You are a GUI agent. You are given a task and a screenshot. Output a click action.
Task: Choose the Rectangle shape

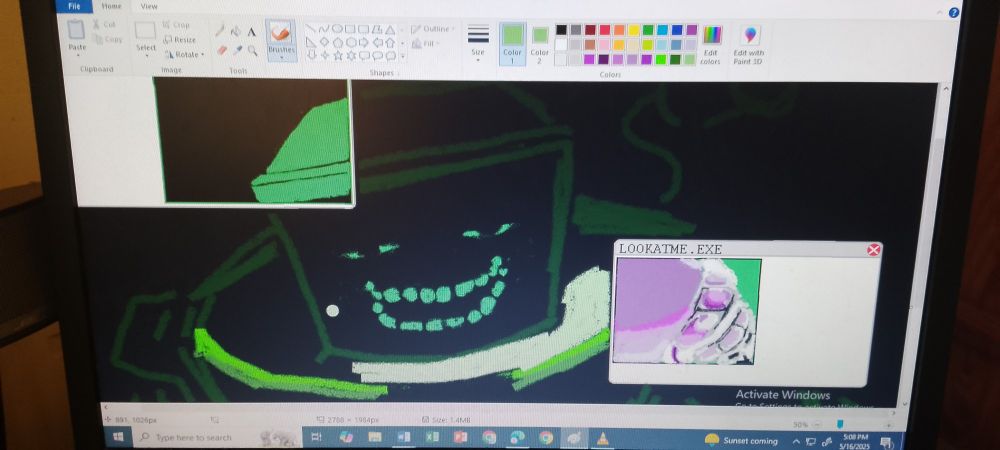coord(350,29)
